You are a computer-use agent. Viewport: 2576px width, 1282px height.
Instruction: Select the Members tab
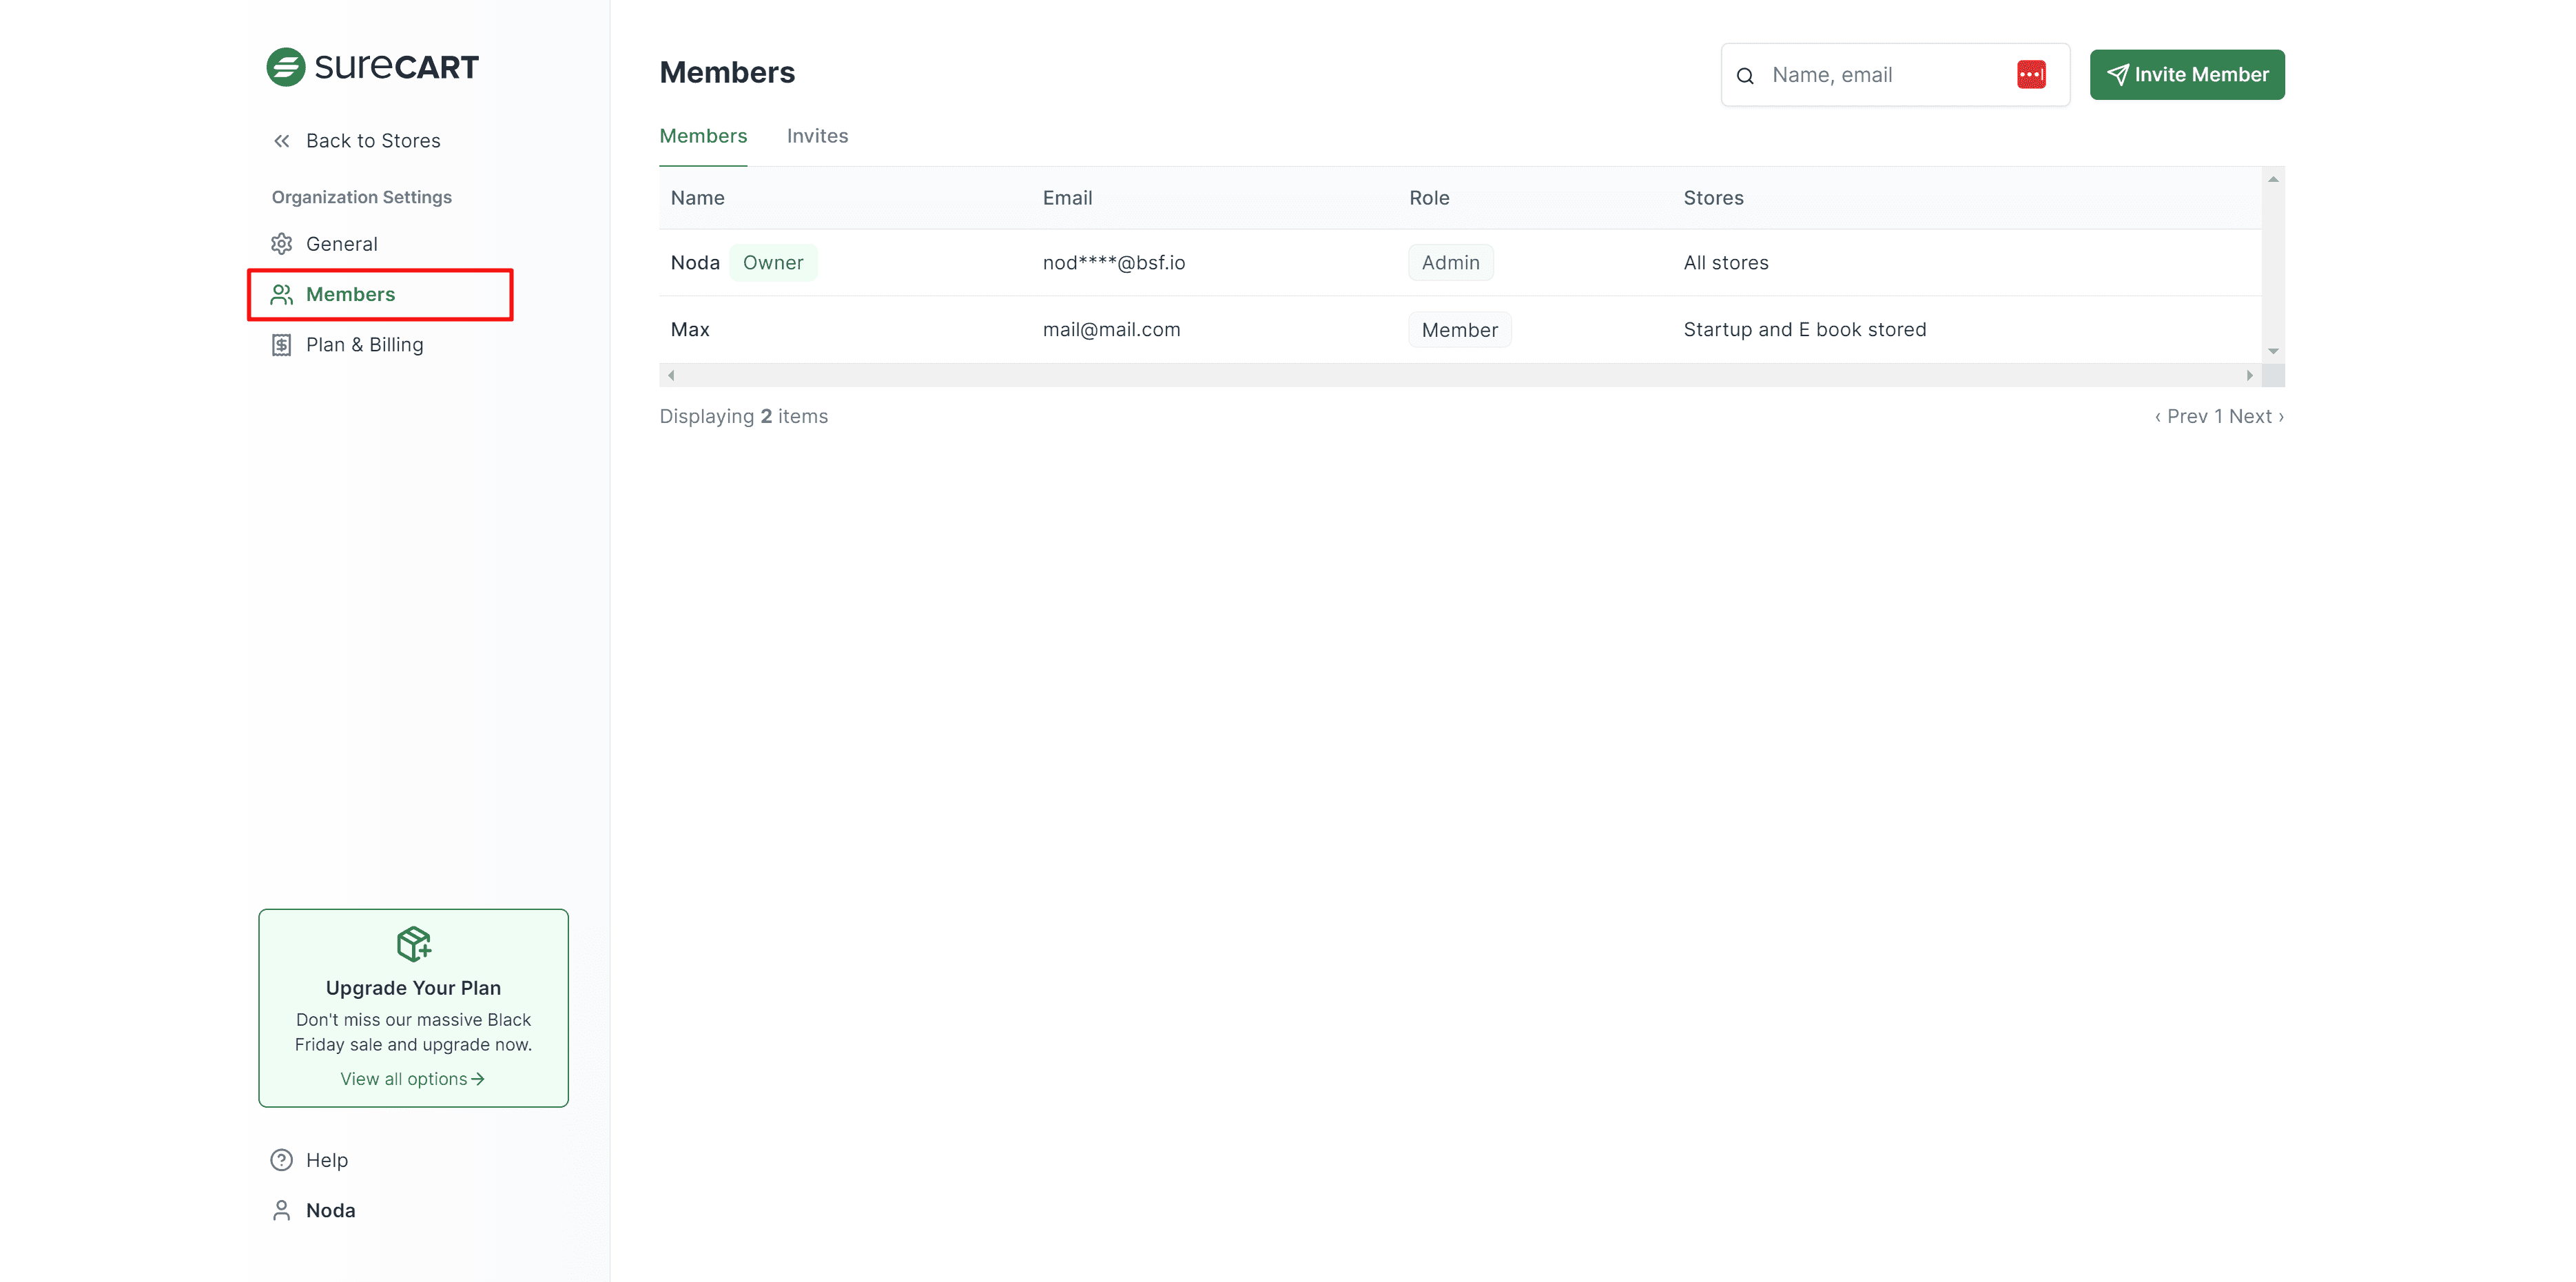[x=703, y=136]
